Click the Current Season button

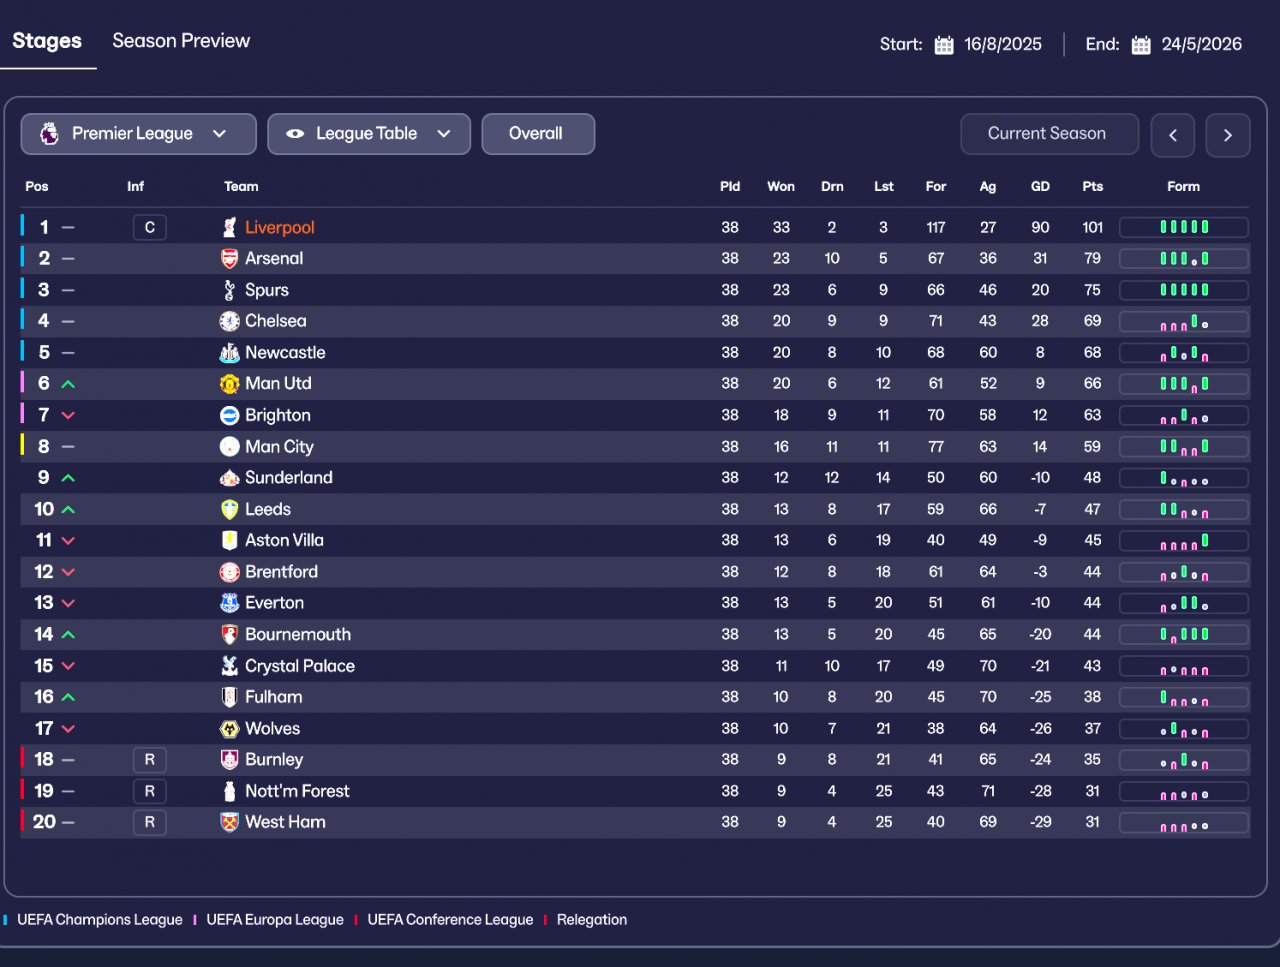pos(1049,134)
